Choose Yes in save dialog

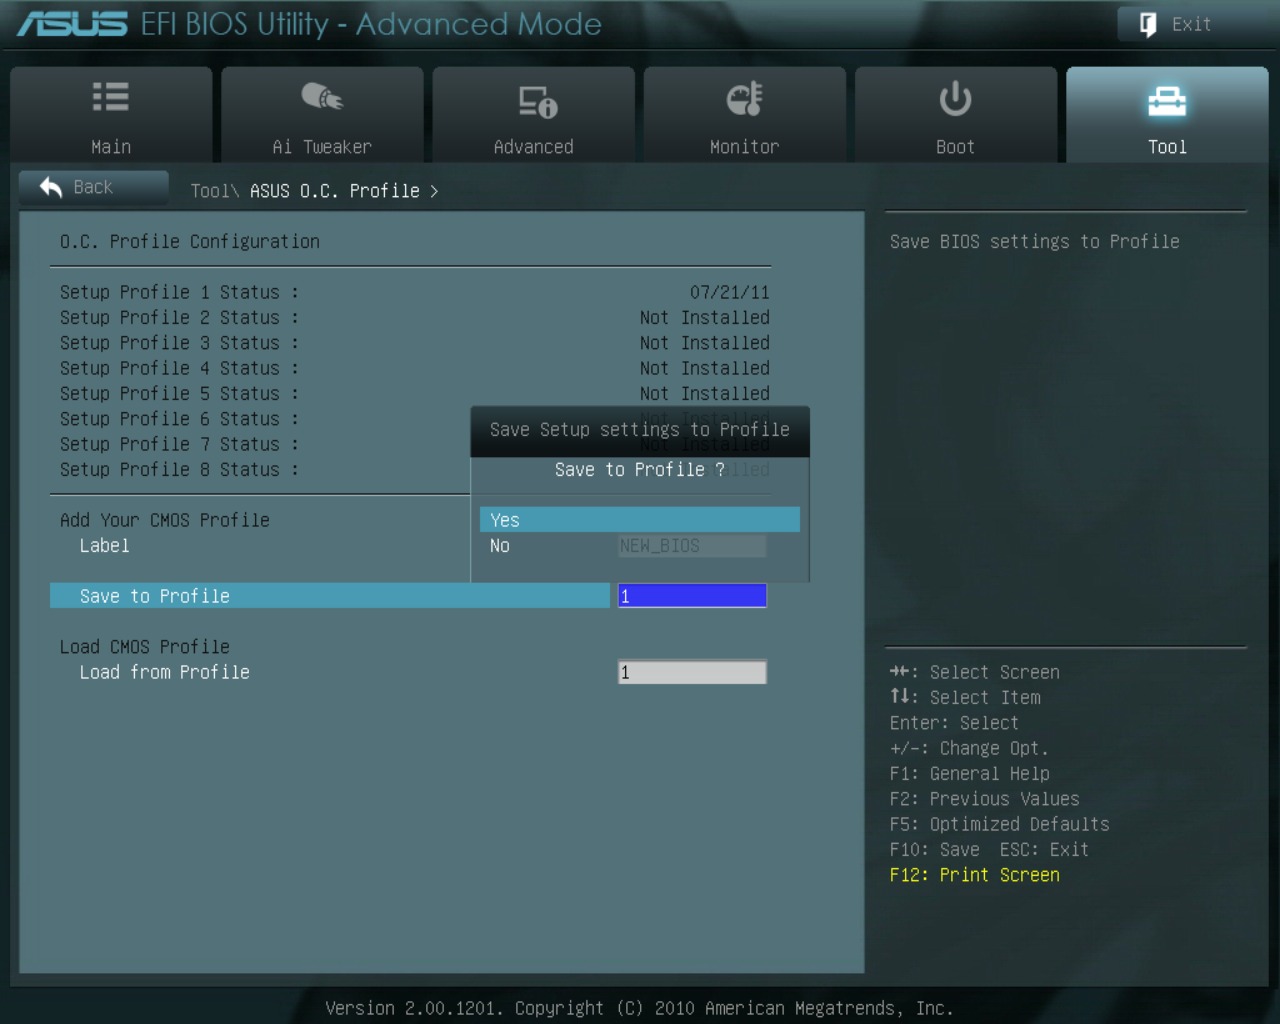[x=639, y=520]
